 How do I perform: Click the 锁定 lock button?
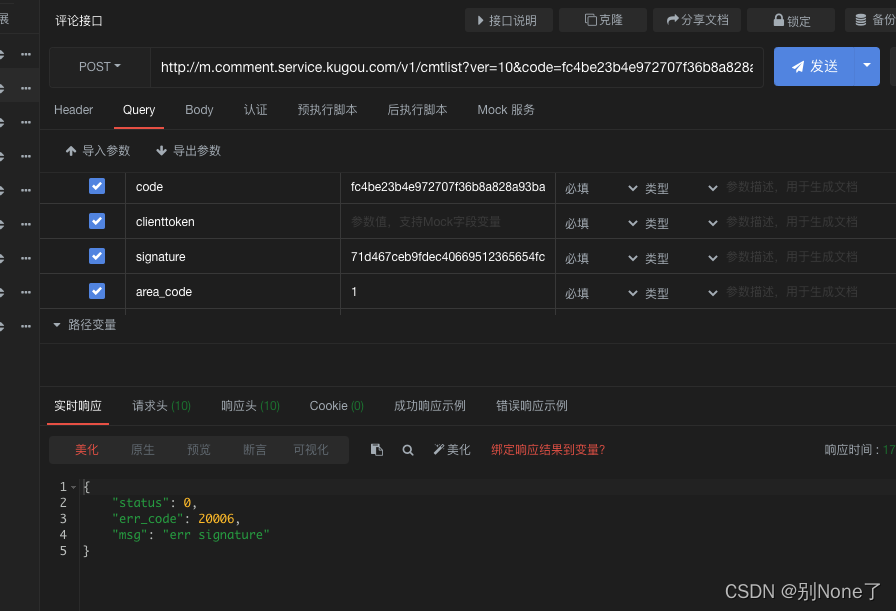[792, 20]
